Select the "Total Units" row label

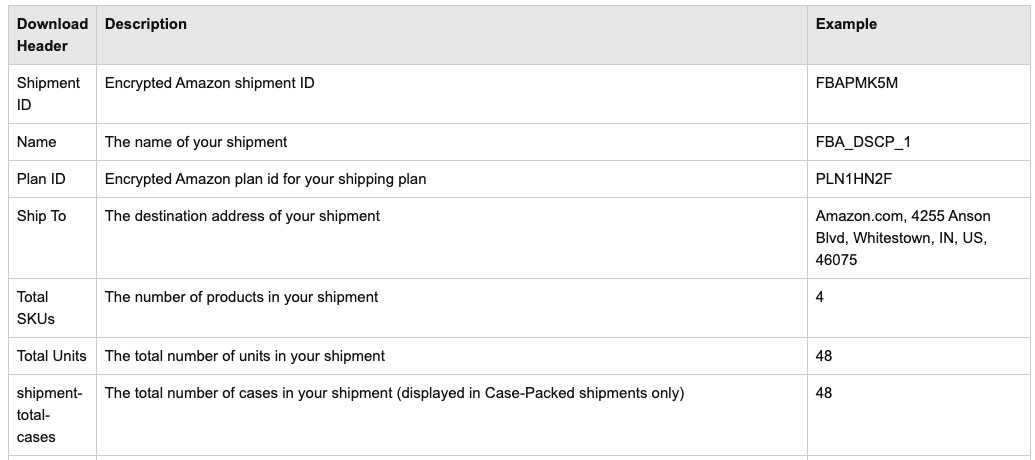[52, 356]
